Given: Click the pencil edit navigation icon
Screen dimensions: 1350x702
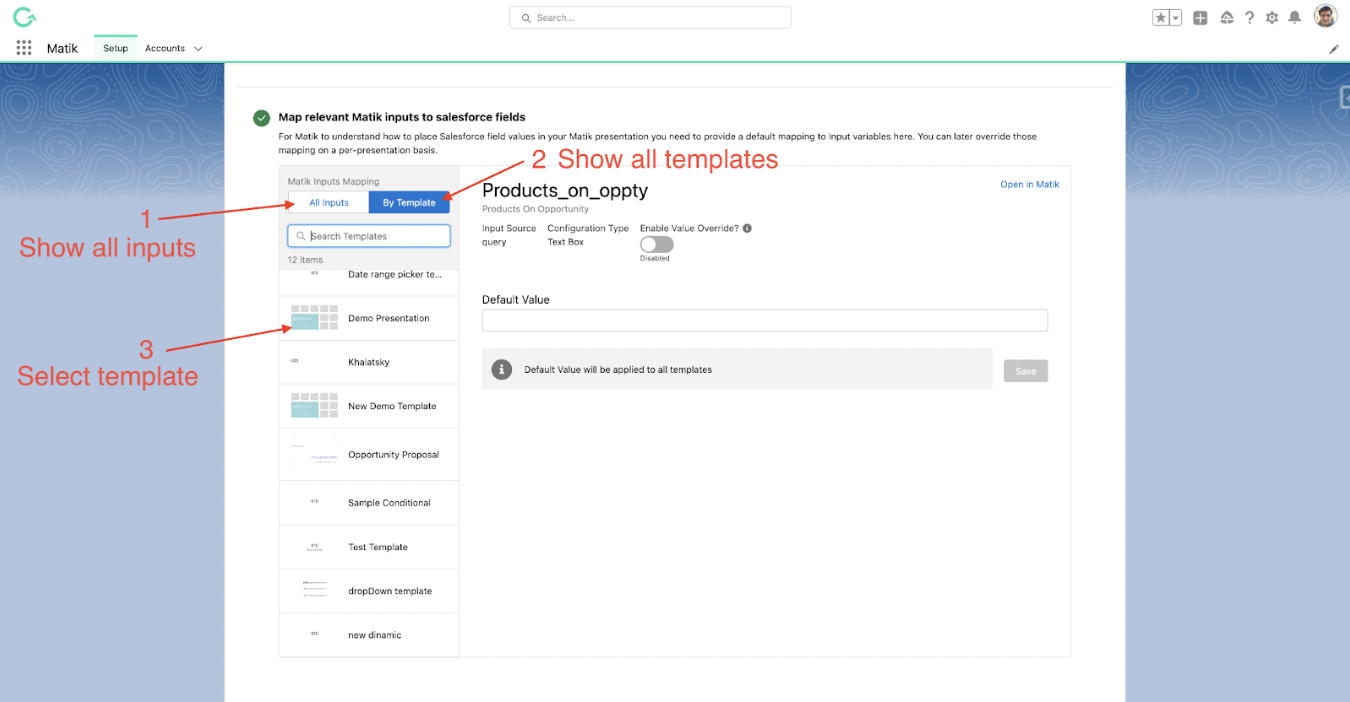Looking at the screenshot, I should pos(1334,49).
